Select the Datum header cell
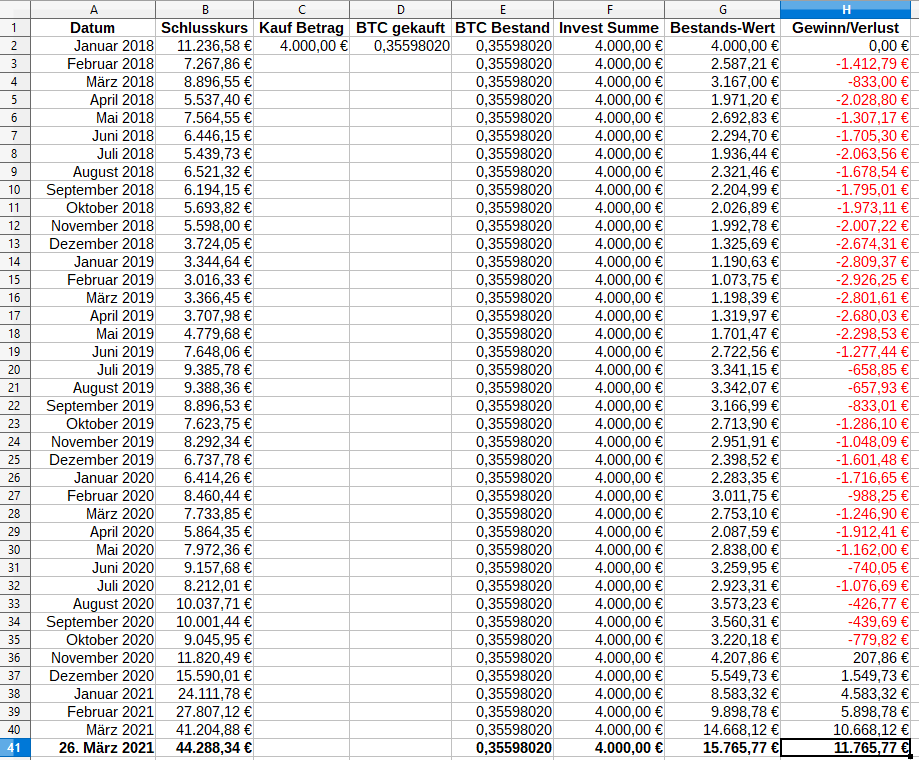The width and height of the screenshot is (919, 760). click(x=93, y=28)
